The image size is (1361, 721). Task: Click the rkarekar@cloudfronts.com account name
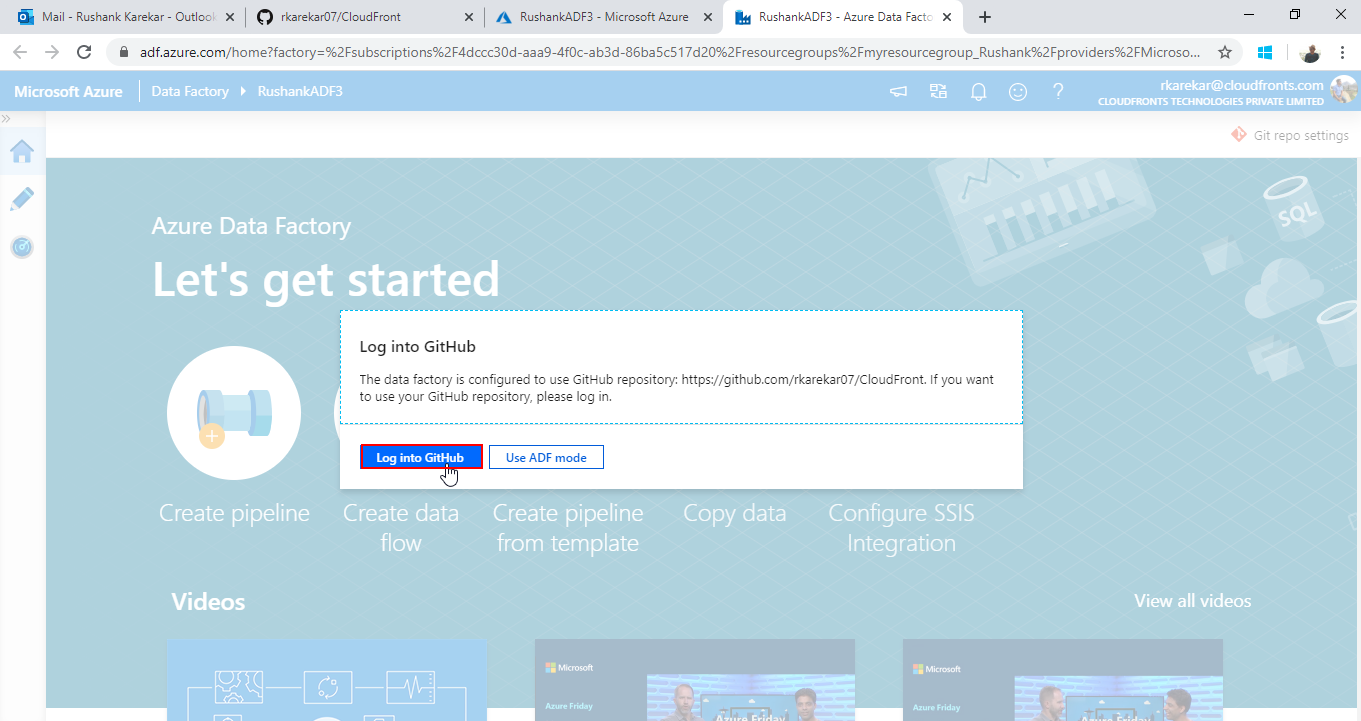point(1242,85)
